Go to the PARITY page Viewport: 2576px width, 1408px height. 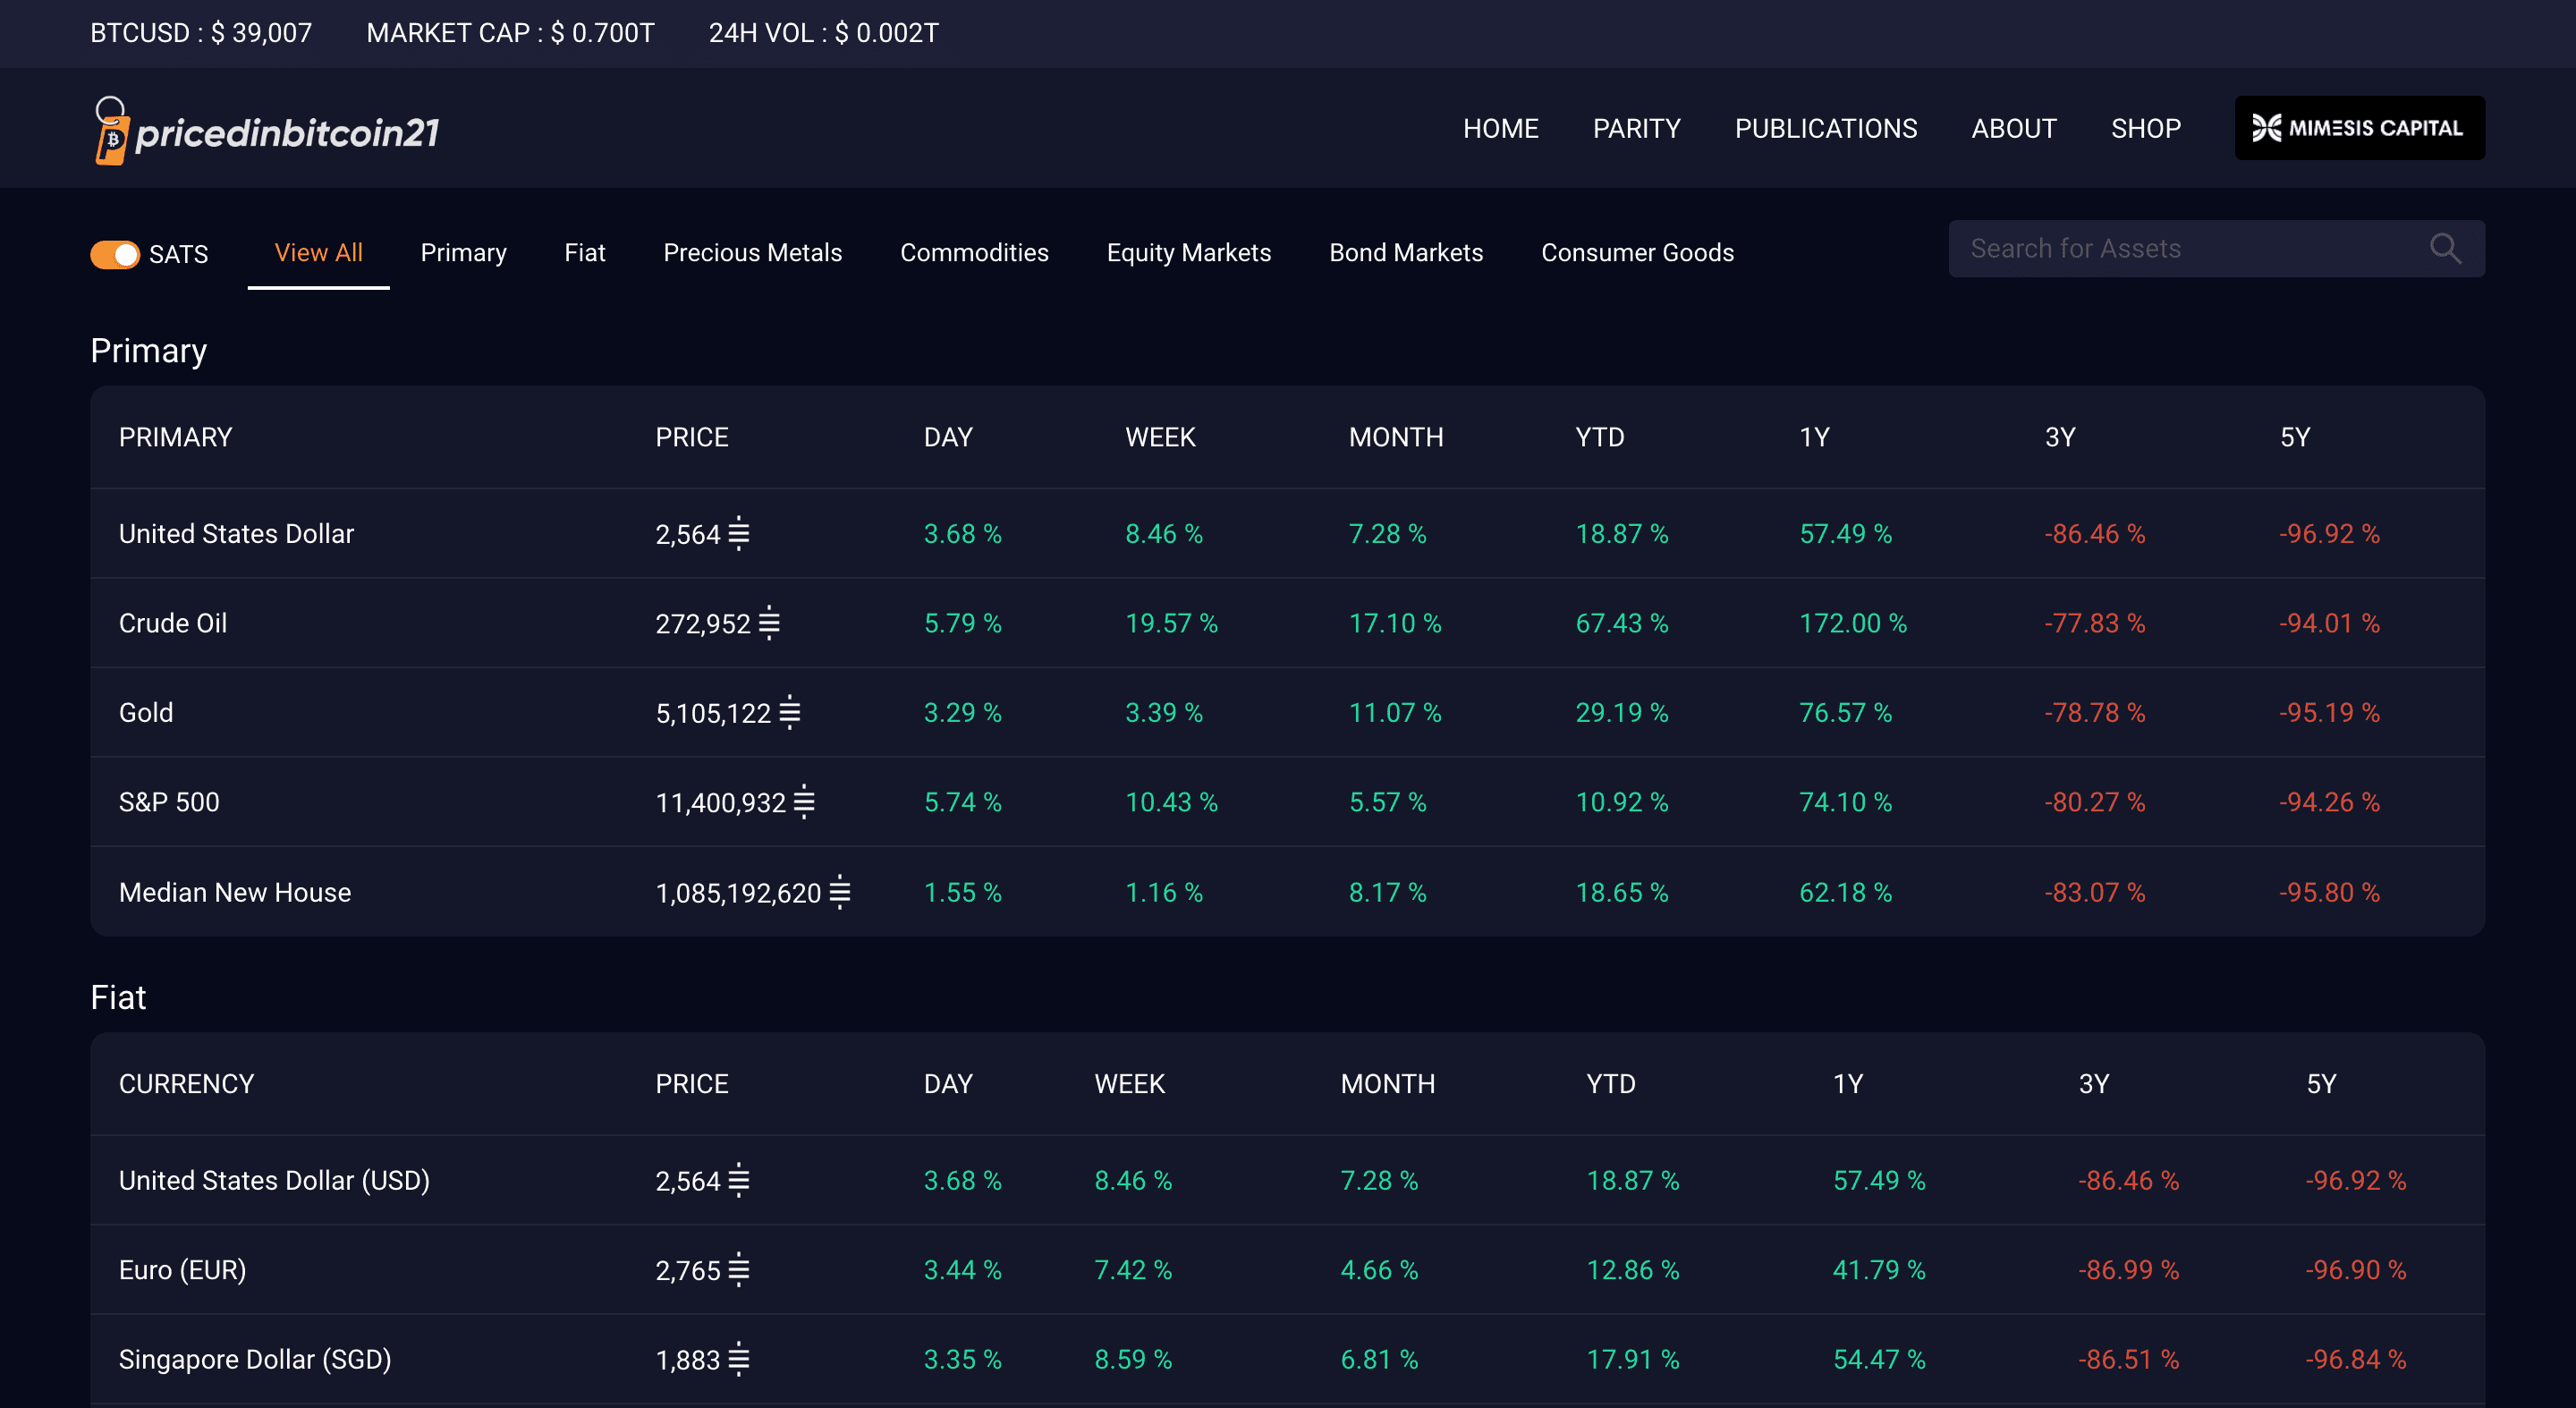(x=1636, y=129)
